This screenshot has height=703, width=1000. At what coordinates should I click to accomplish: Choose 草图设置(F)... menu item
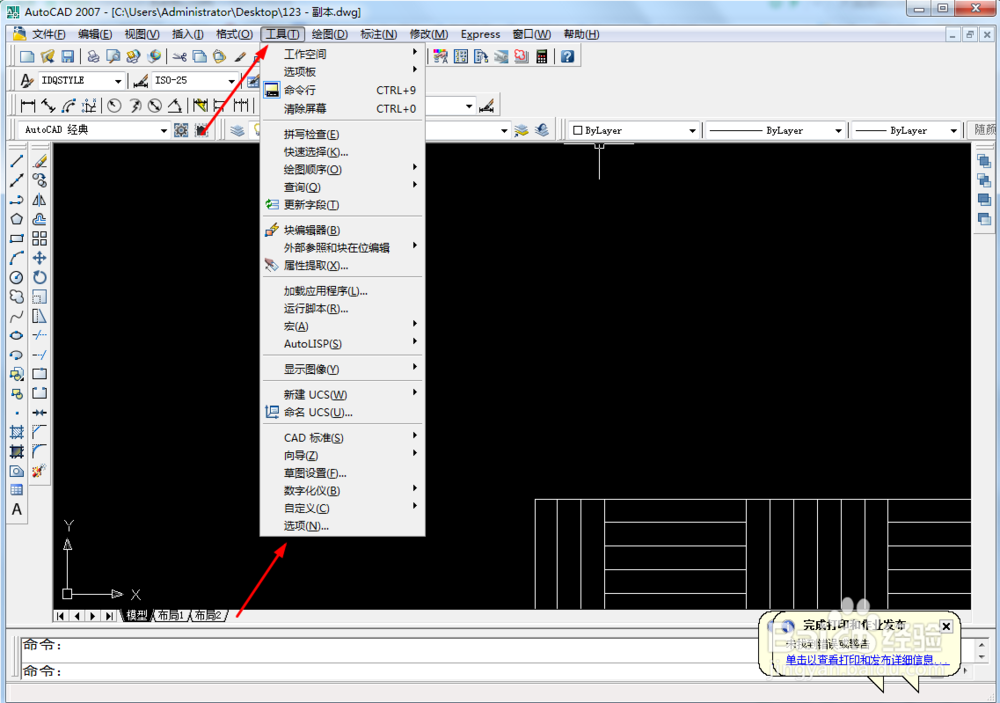tap(342, 473)
